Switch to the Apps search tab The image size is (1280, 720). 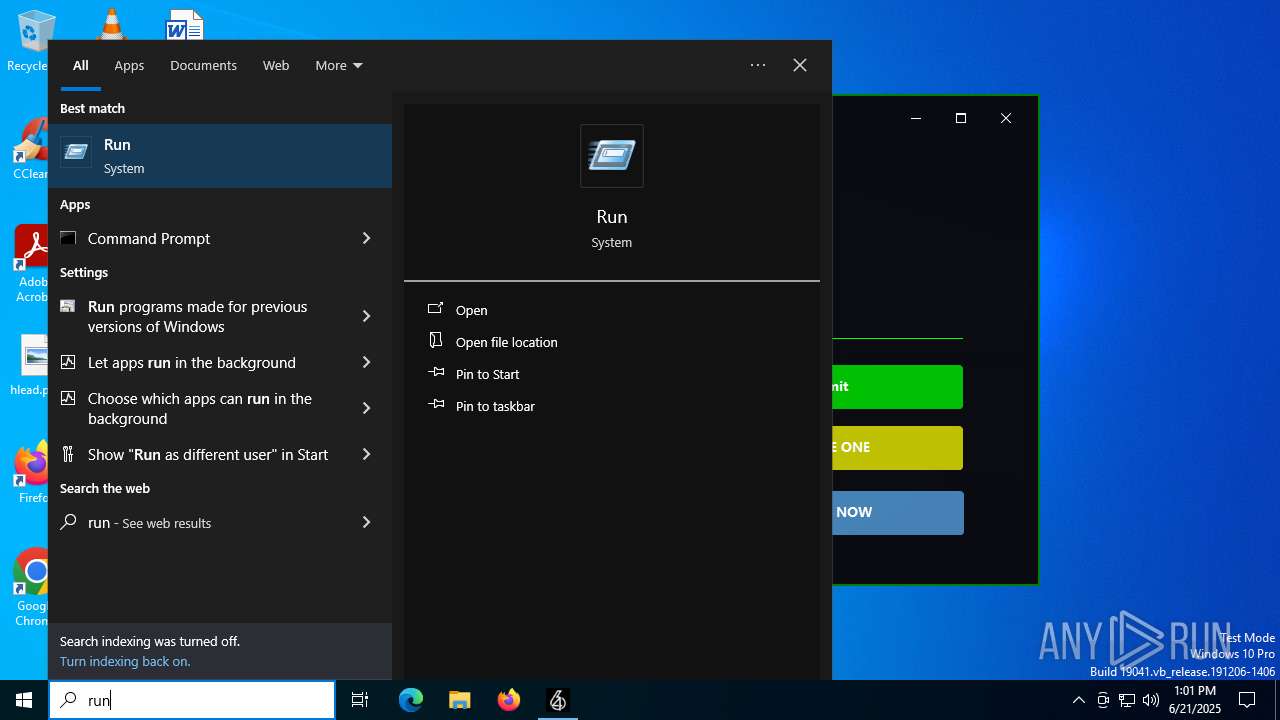129,65
